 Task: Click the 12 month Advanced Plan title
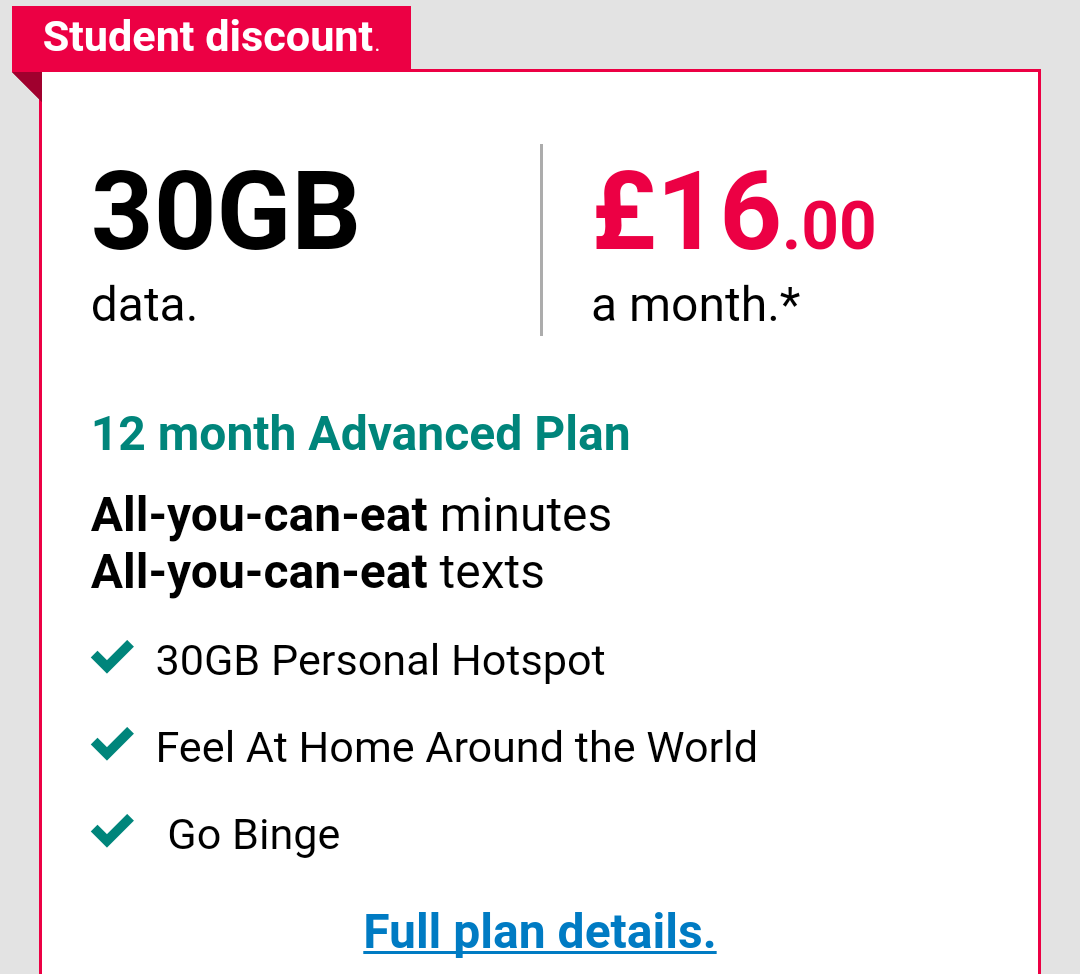point(361,433)
